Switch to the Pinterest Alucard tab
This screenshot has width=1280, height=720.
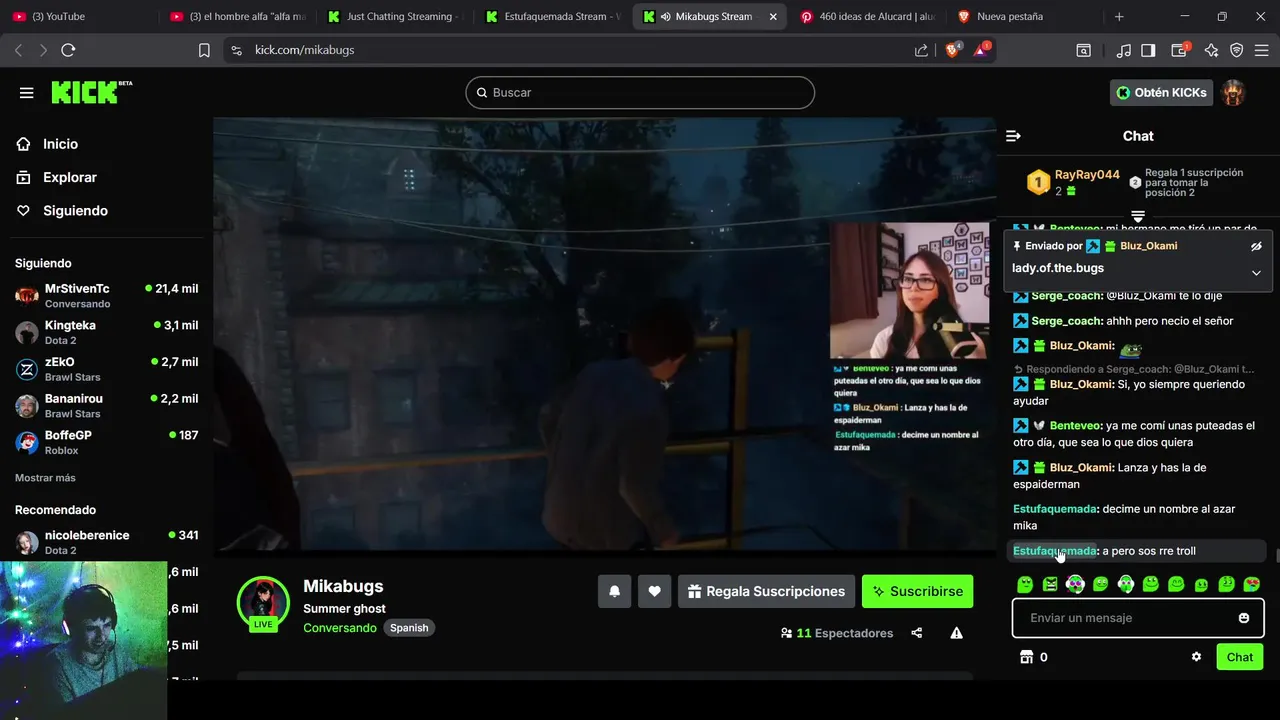[867, 16]
